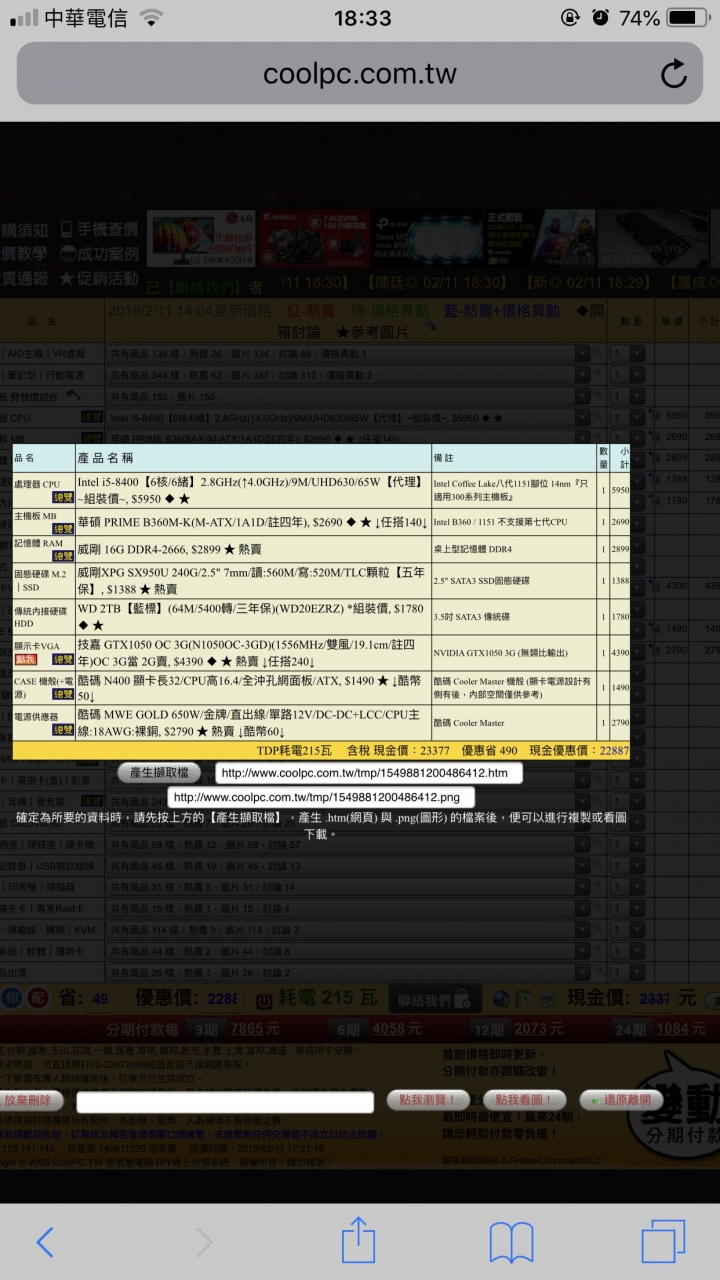Open quantity dropdown in AIO主機 row

627,353
